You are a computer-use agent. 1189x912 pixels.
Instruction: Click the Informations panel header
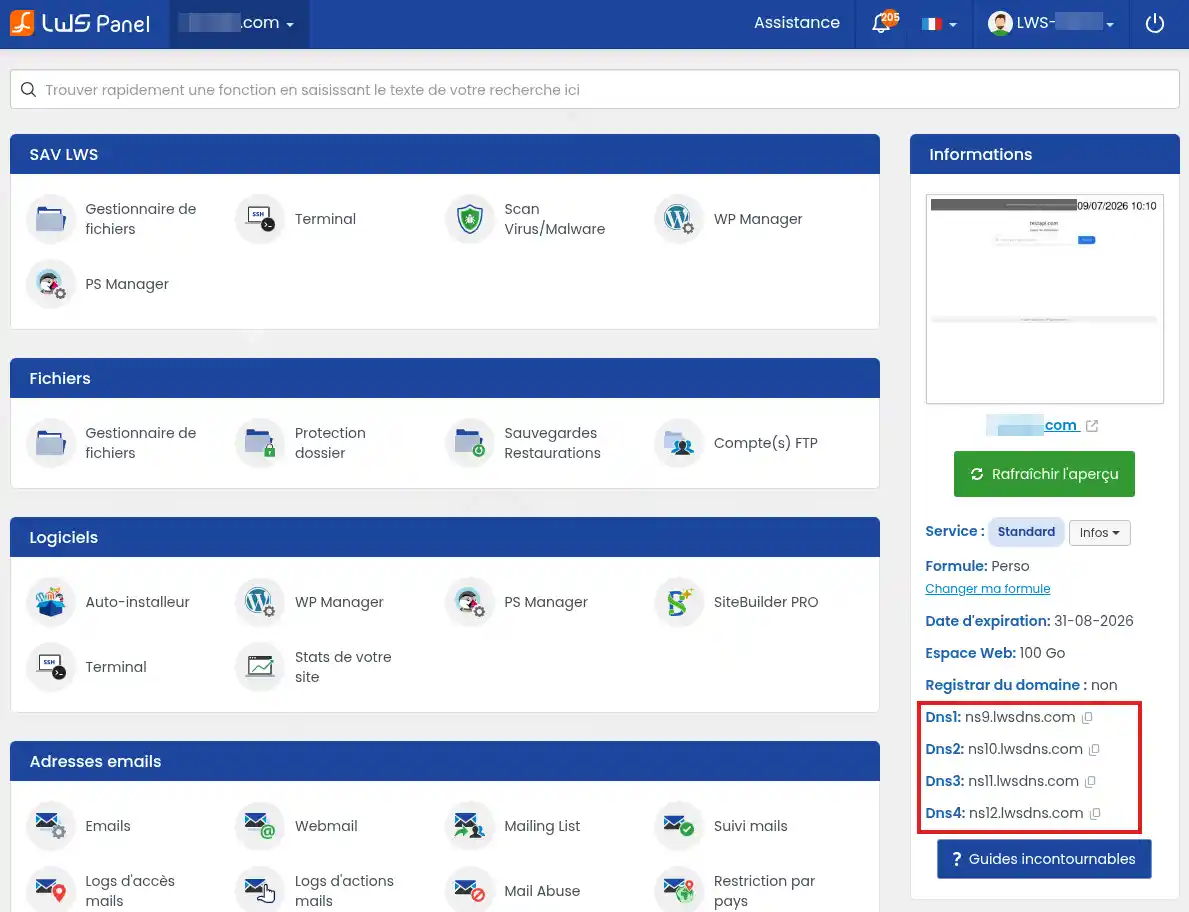pyautogui.click(x=1044, y=154)
